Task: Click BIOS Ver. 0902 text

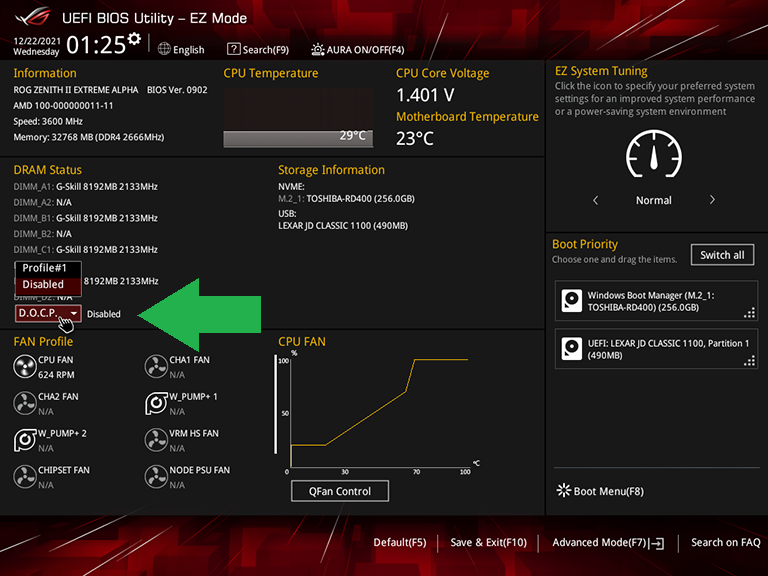Action: (x=177, y=90)
